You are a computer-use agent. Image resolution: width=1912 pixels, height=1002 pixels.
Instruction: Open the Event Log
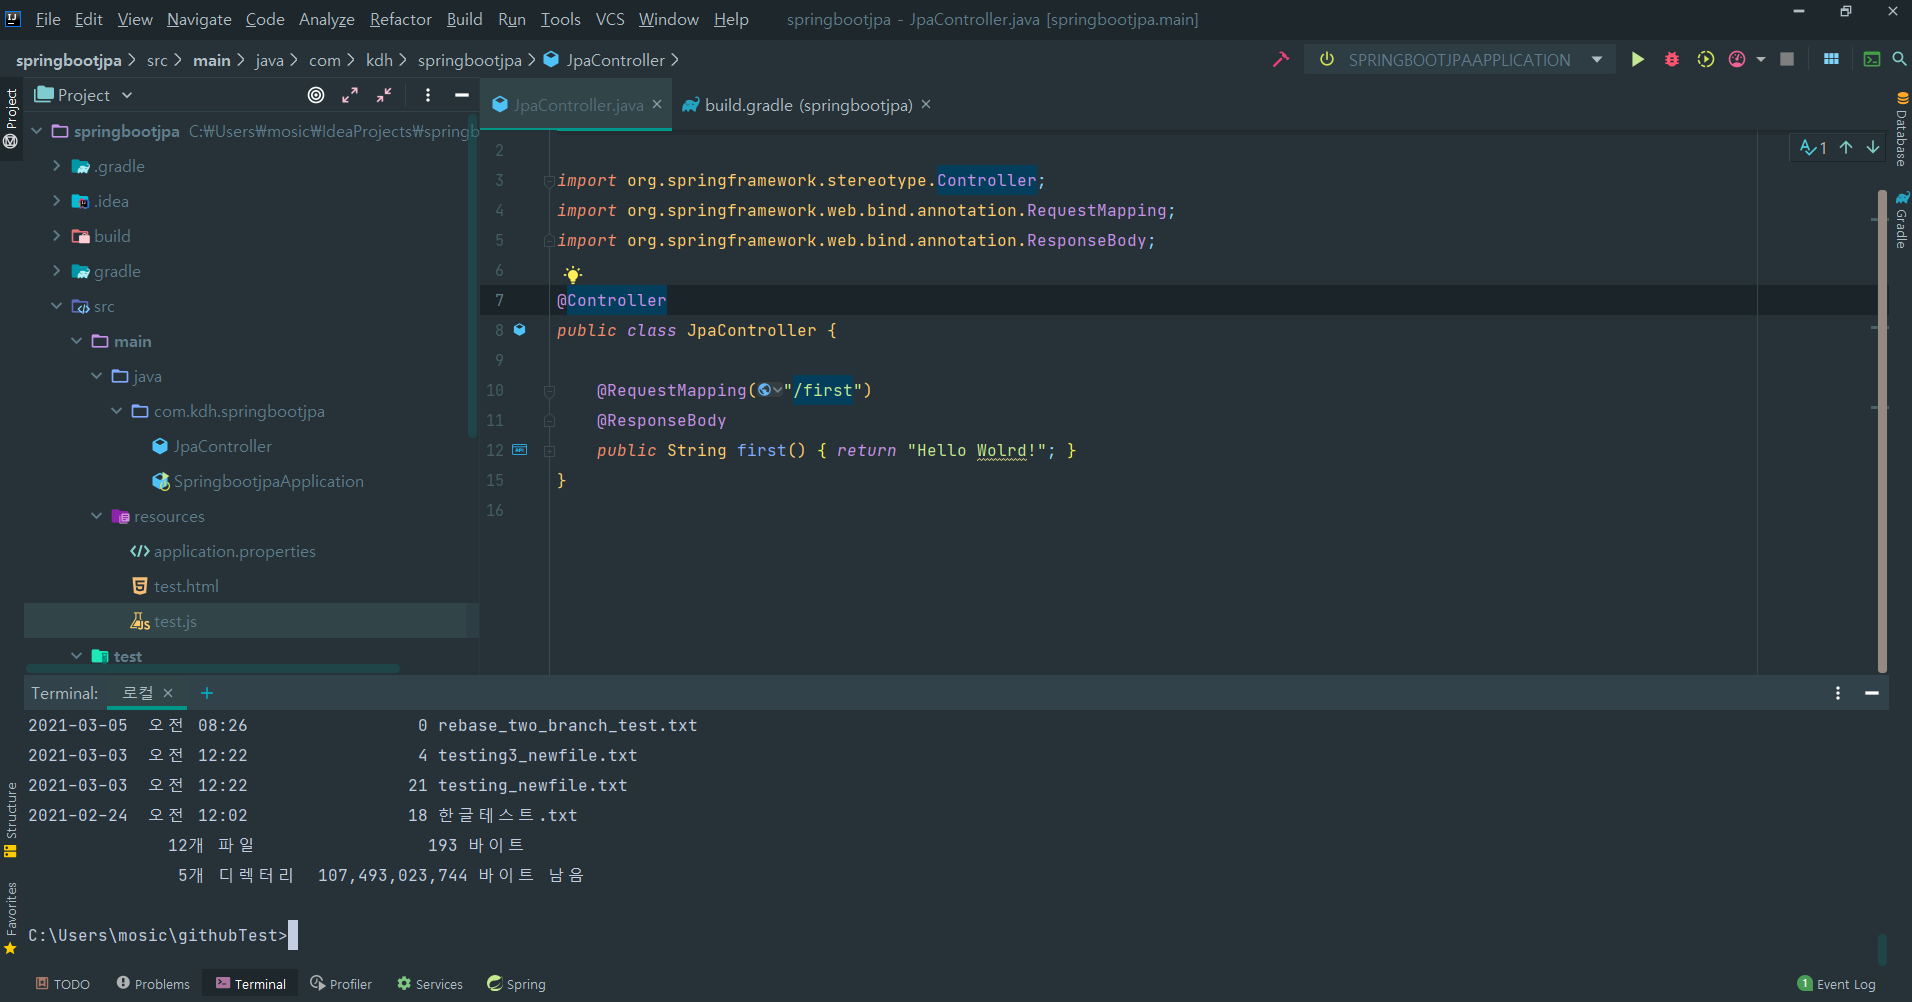pyautogui.click(x=1837, y=984)
